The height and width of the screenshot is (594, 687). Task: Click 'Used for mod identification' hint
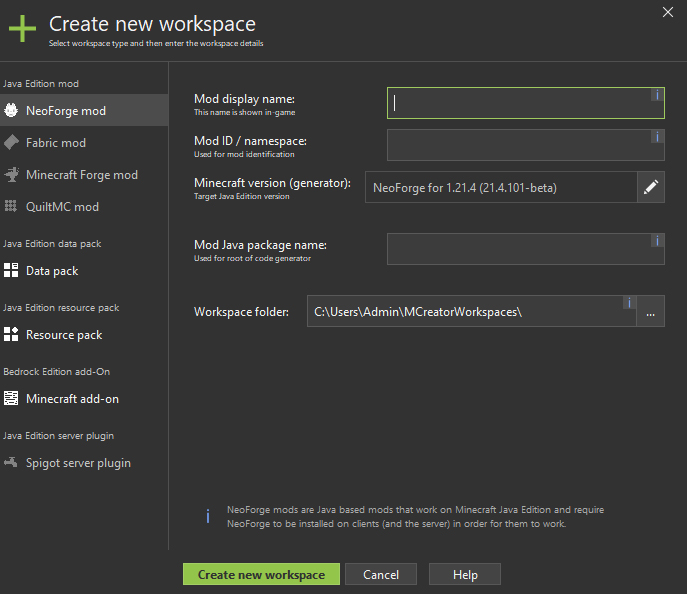tap(244, 154)
